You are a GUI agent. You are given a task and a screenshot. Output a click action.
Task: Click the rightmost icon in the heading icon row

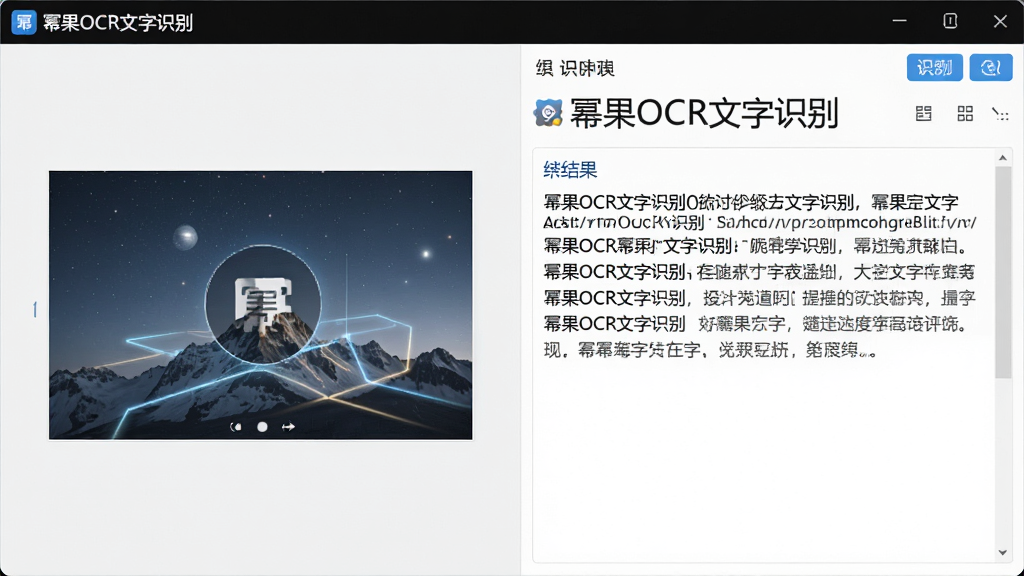click(x=1000, y=114)
